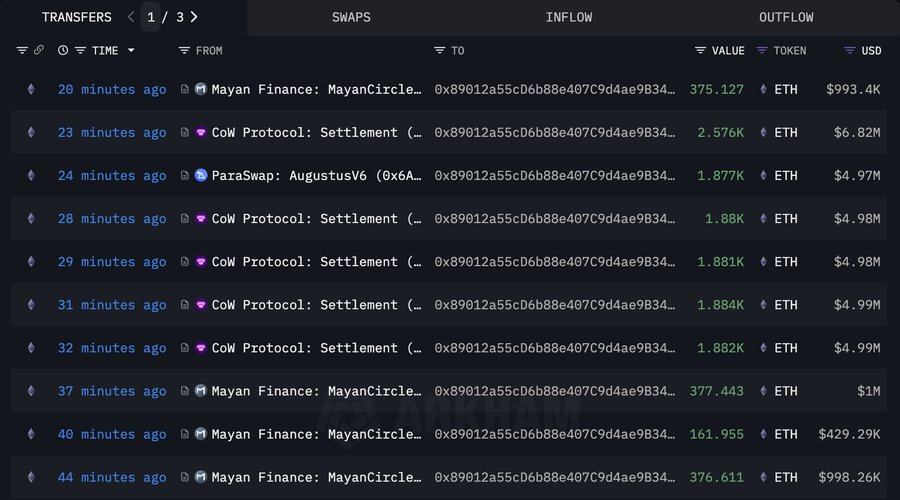900x500 pixels.
Task: Expand the TIME sort dropdown arrow
Action: (131, 50)
